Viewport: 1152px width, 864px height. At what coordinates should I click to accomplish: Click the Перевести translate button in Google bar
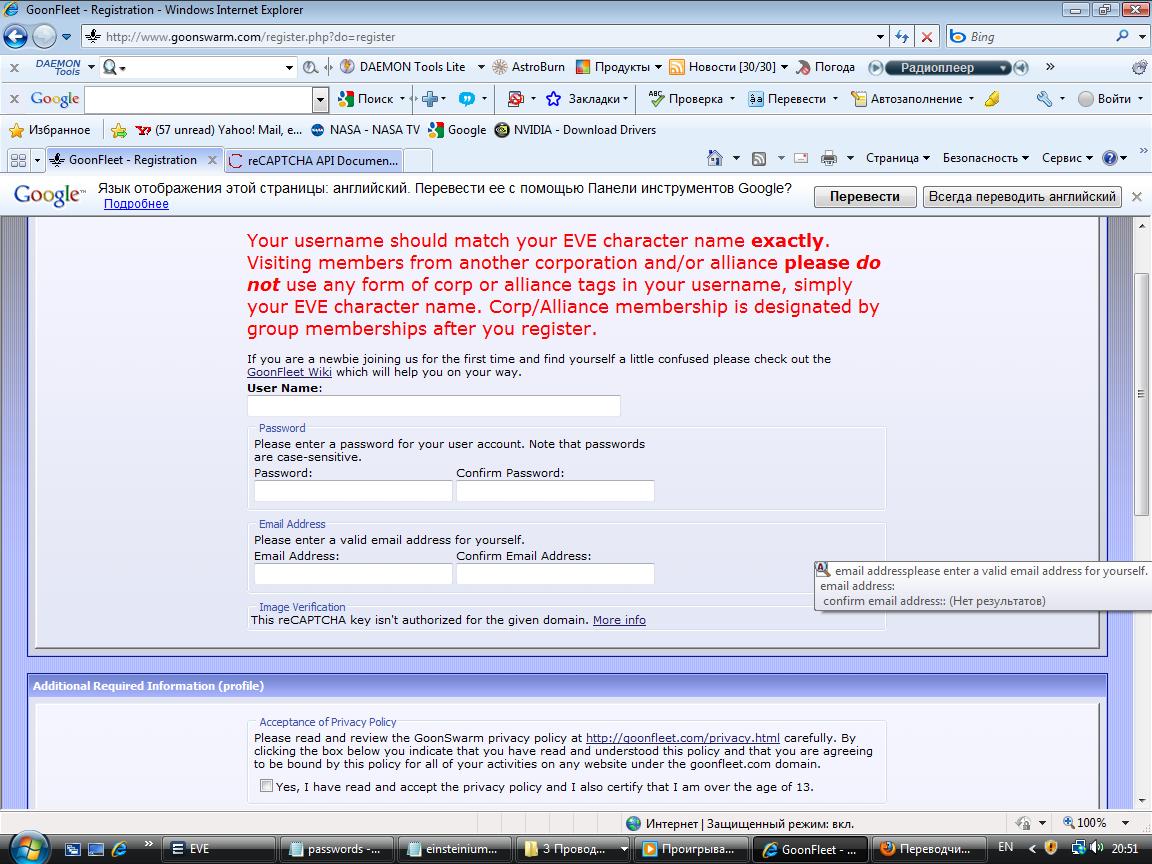click(x=865, y=196)
